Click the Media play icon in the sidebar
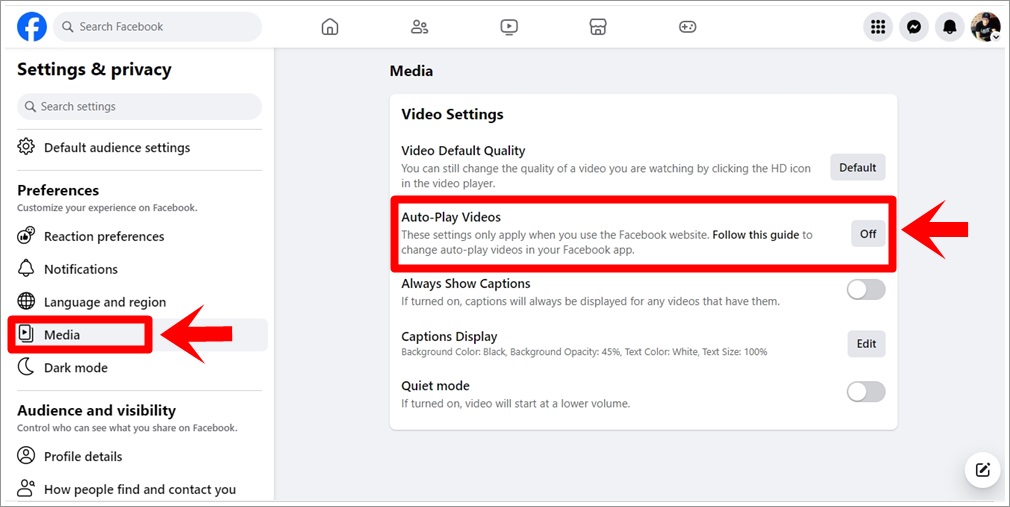 tap(26, 333)
